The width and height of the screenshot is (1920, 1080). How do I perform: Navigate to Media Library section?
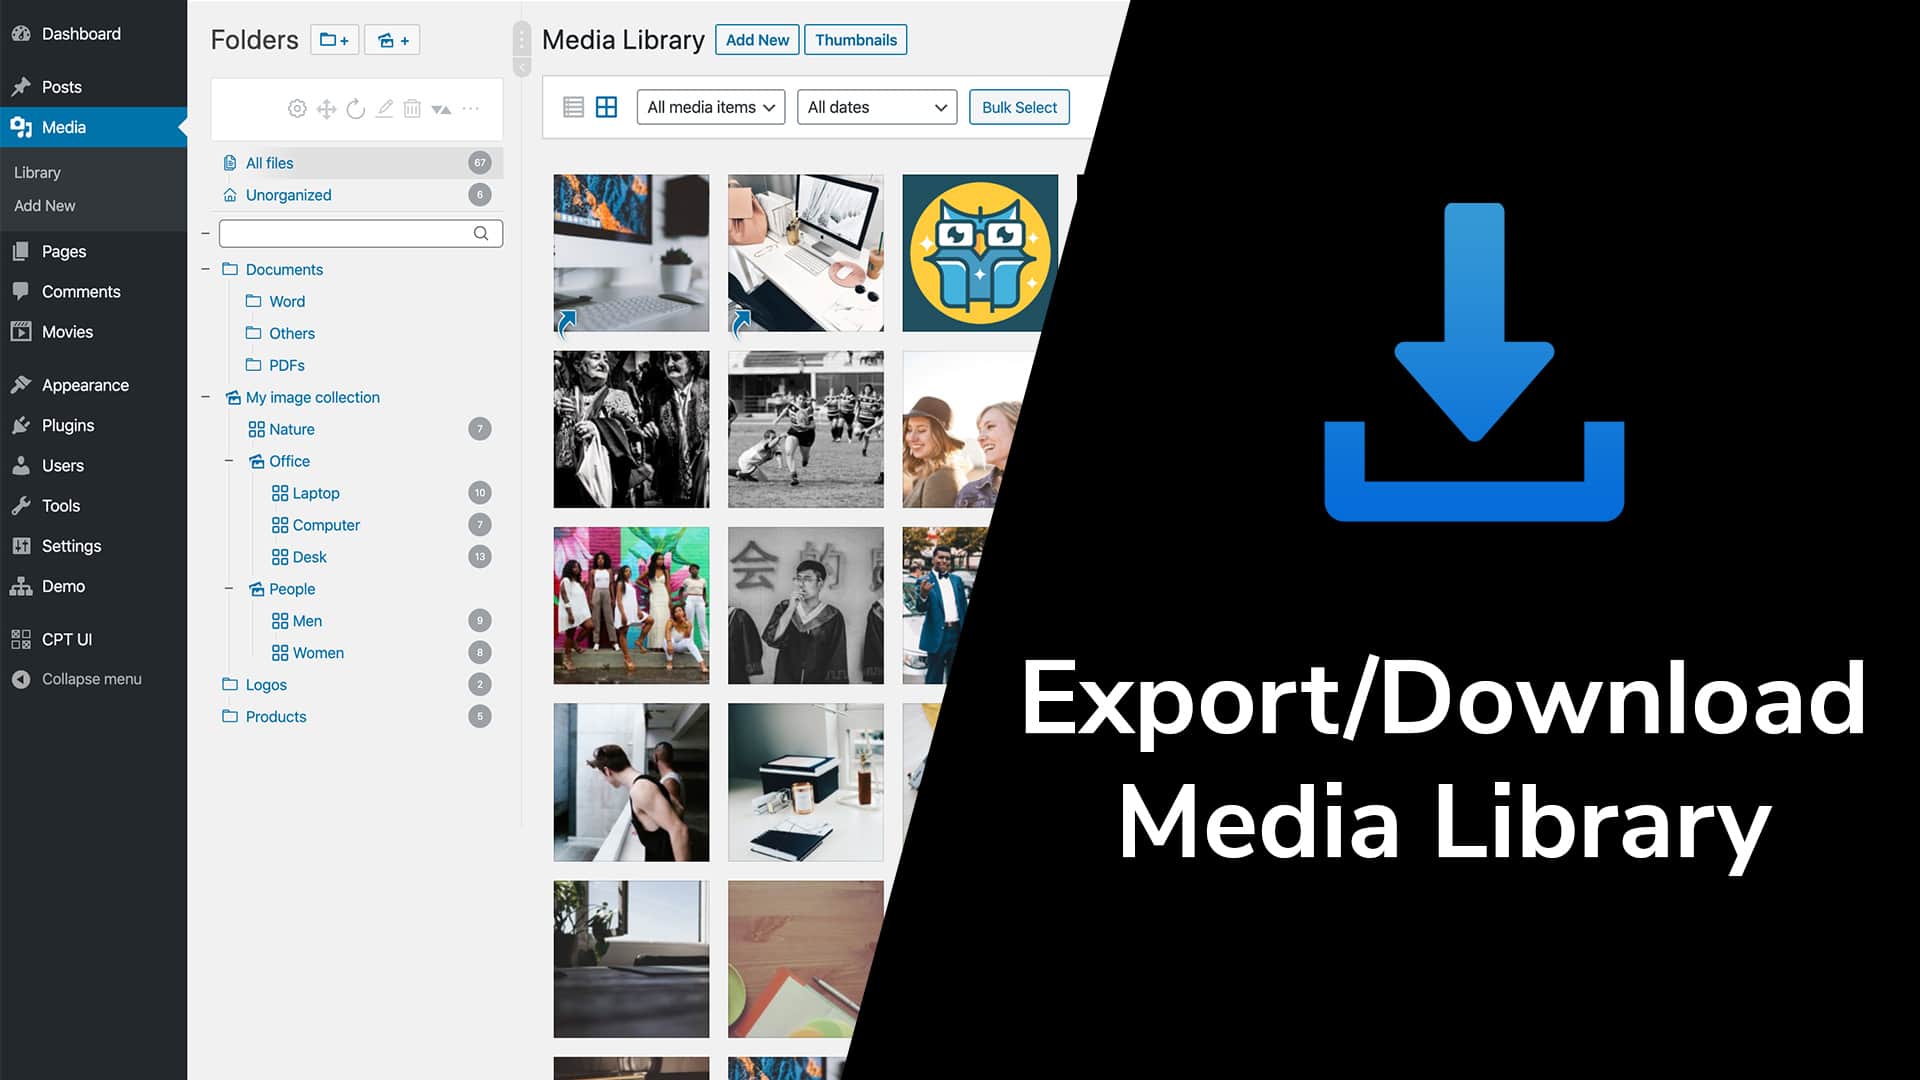coord(37,171)
